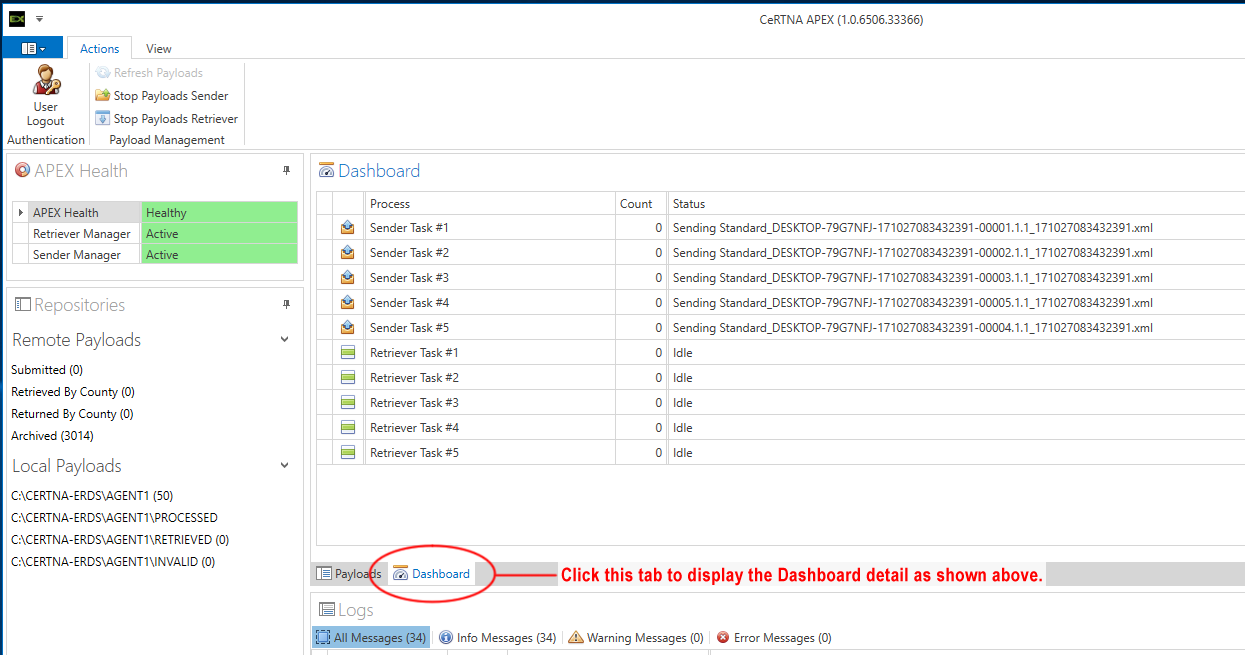The height and width of the screenshot is (655, 1245).
Task: Click Stop Payloads Sender icon
Action: pyautogui.click(x=103, y=96)
